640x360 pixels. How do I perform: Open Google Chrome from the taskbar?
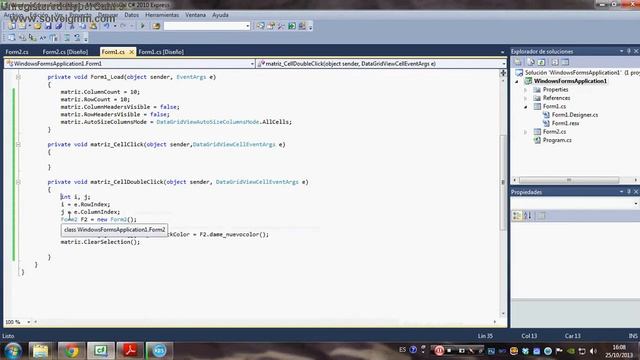pyautogui.click(x=71, y=351)
